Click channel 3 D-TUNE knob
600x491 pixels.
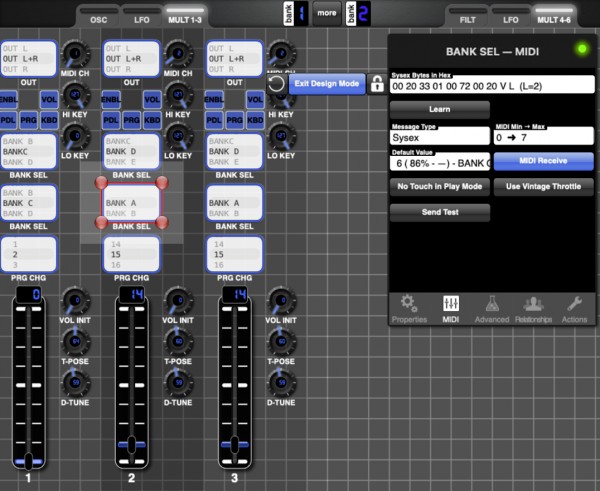(x=281, y=383)
